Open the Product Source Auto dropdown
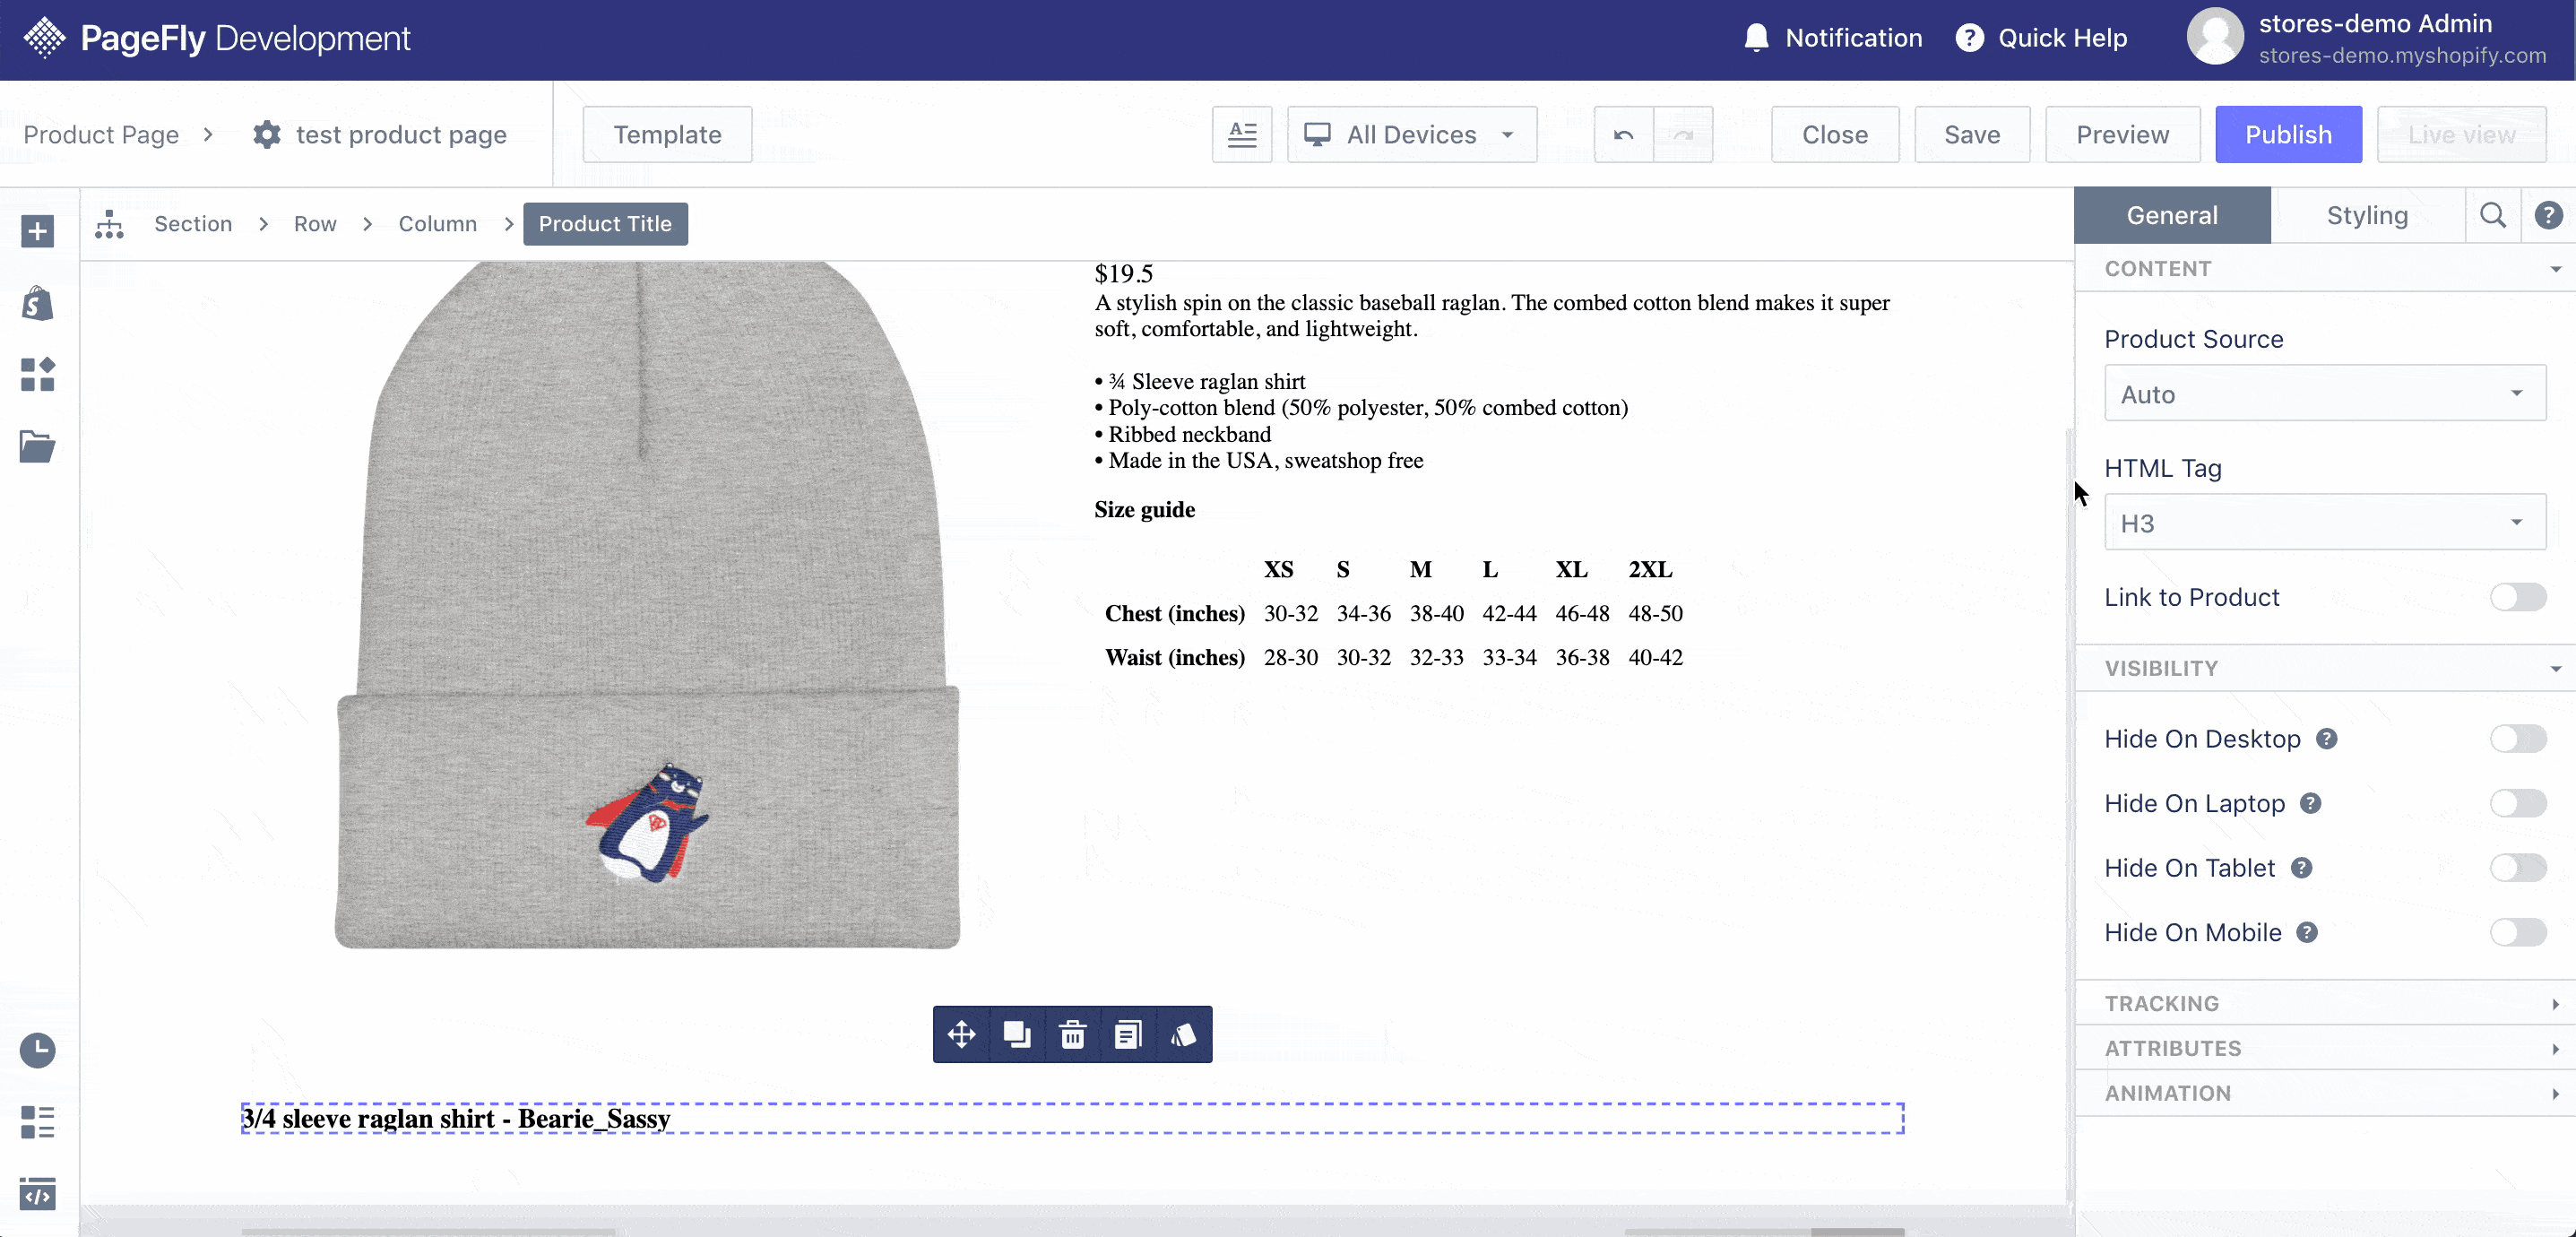The width and height of the screenshot is (2576, 1237). point(2325,394)
